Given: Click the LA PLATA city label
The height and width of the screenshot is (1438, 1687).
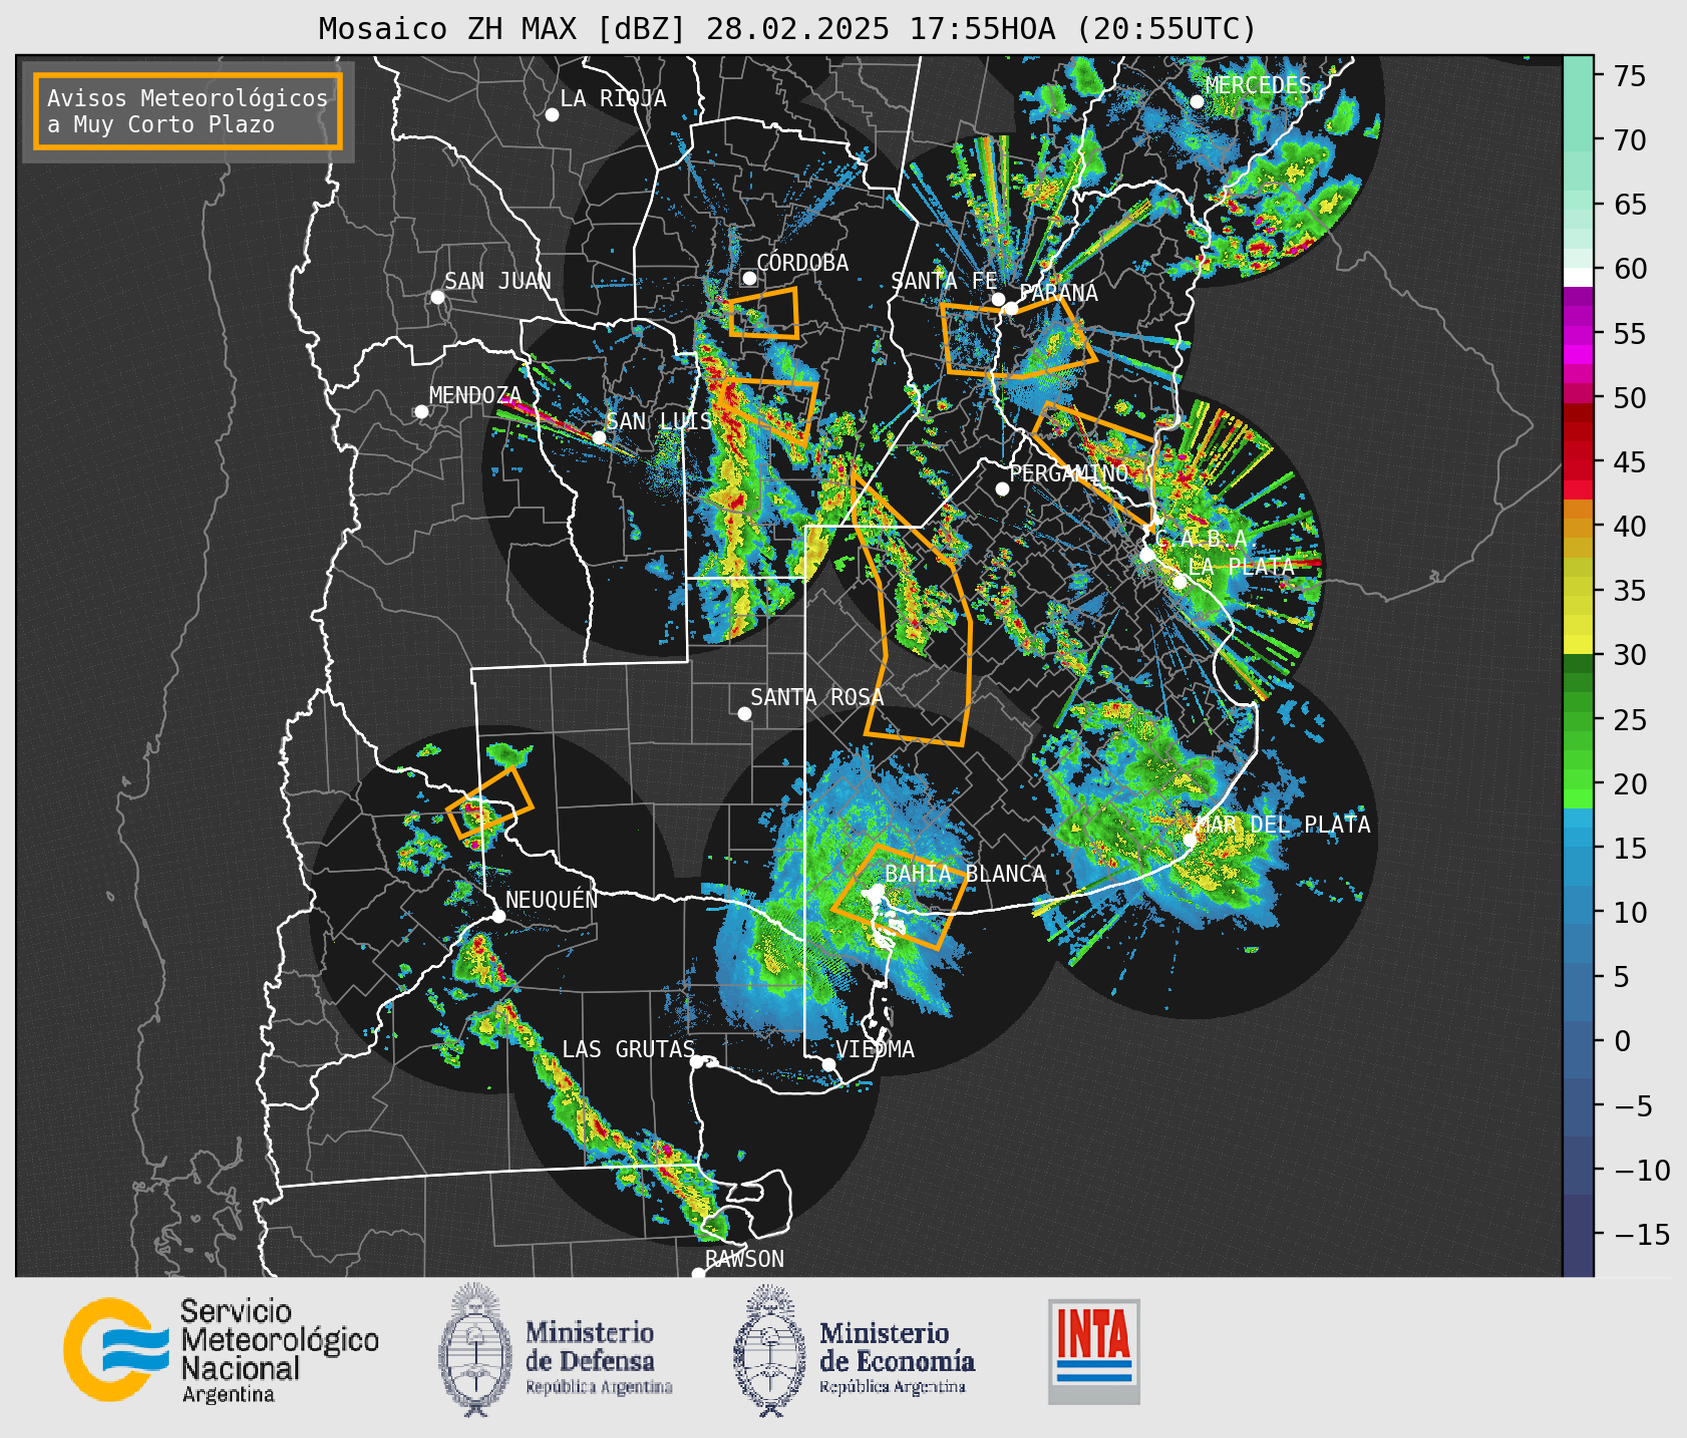Looking at the screenshot, I should coord(1241,566).
